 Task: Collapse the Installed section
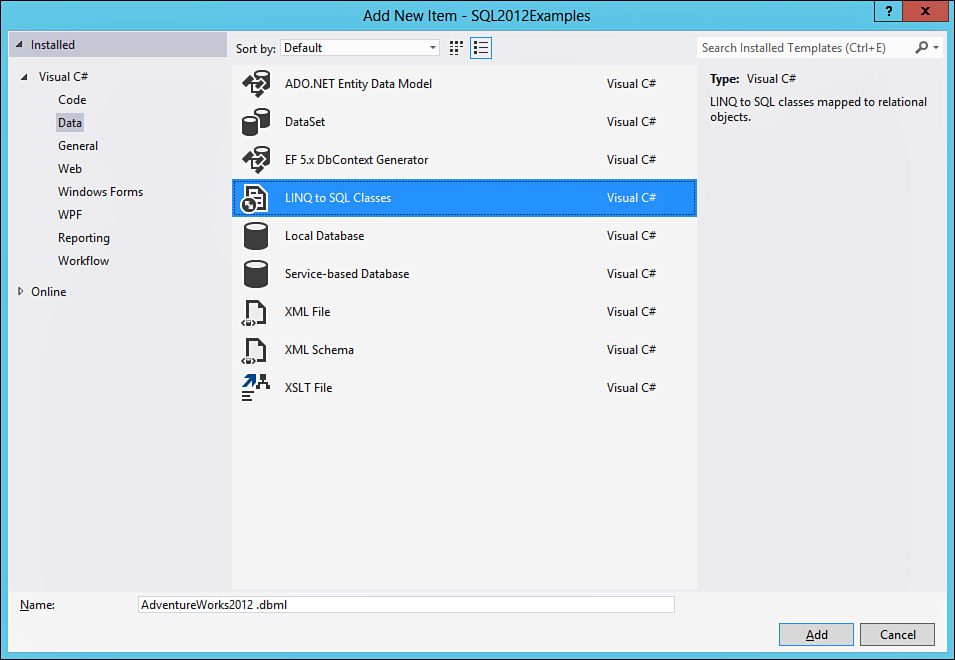point(19,45)
